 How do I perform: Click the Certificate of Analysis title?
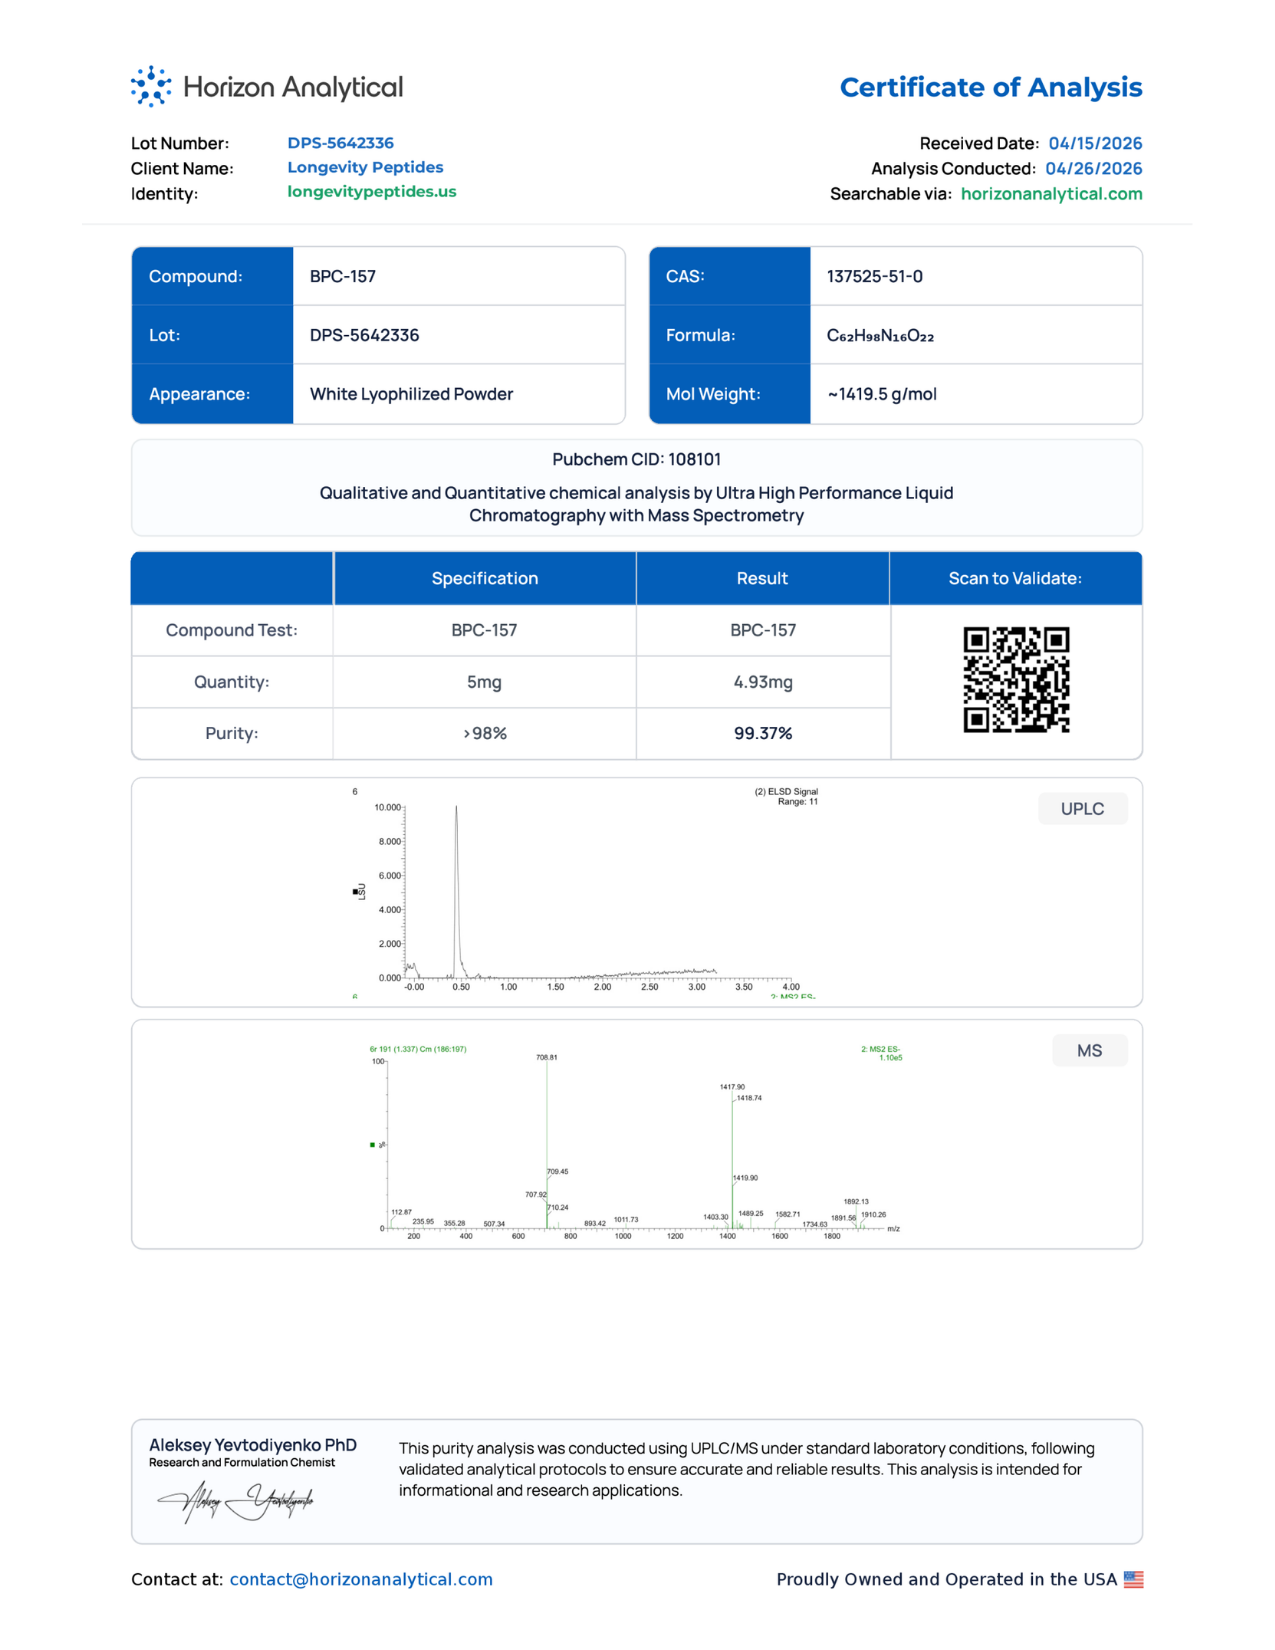pyautogui.click(x=991, y=87)
